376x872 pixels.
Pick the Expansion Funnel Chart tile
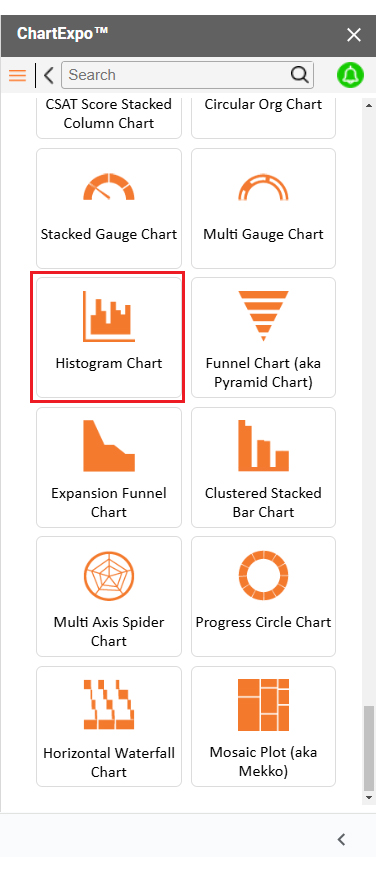(109, 467)
